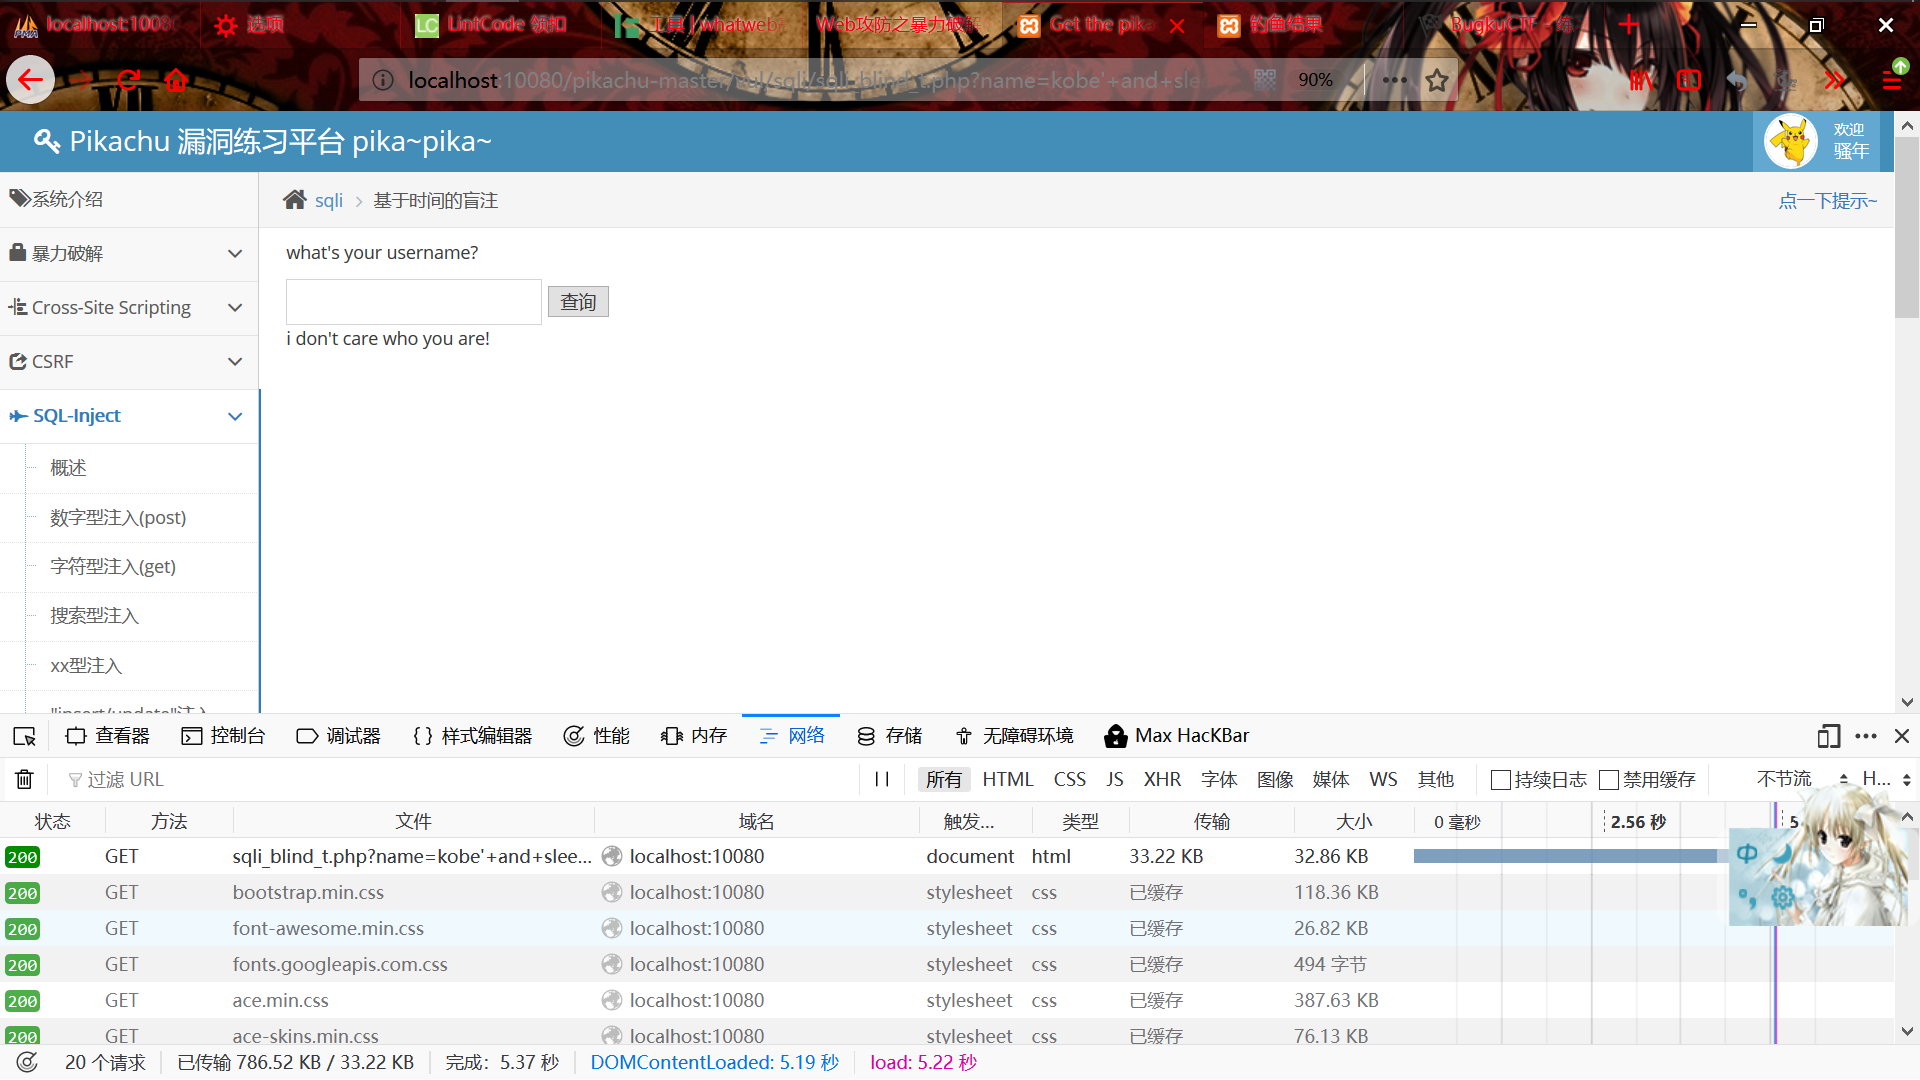Click the username input field
1920x1080 pixels.
click(413, 302)
